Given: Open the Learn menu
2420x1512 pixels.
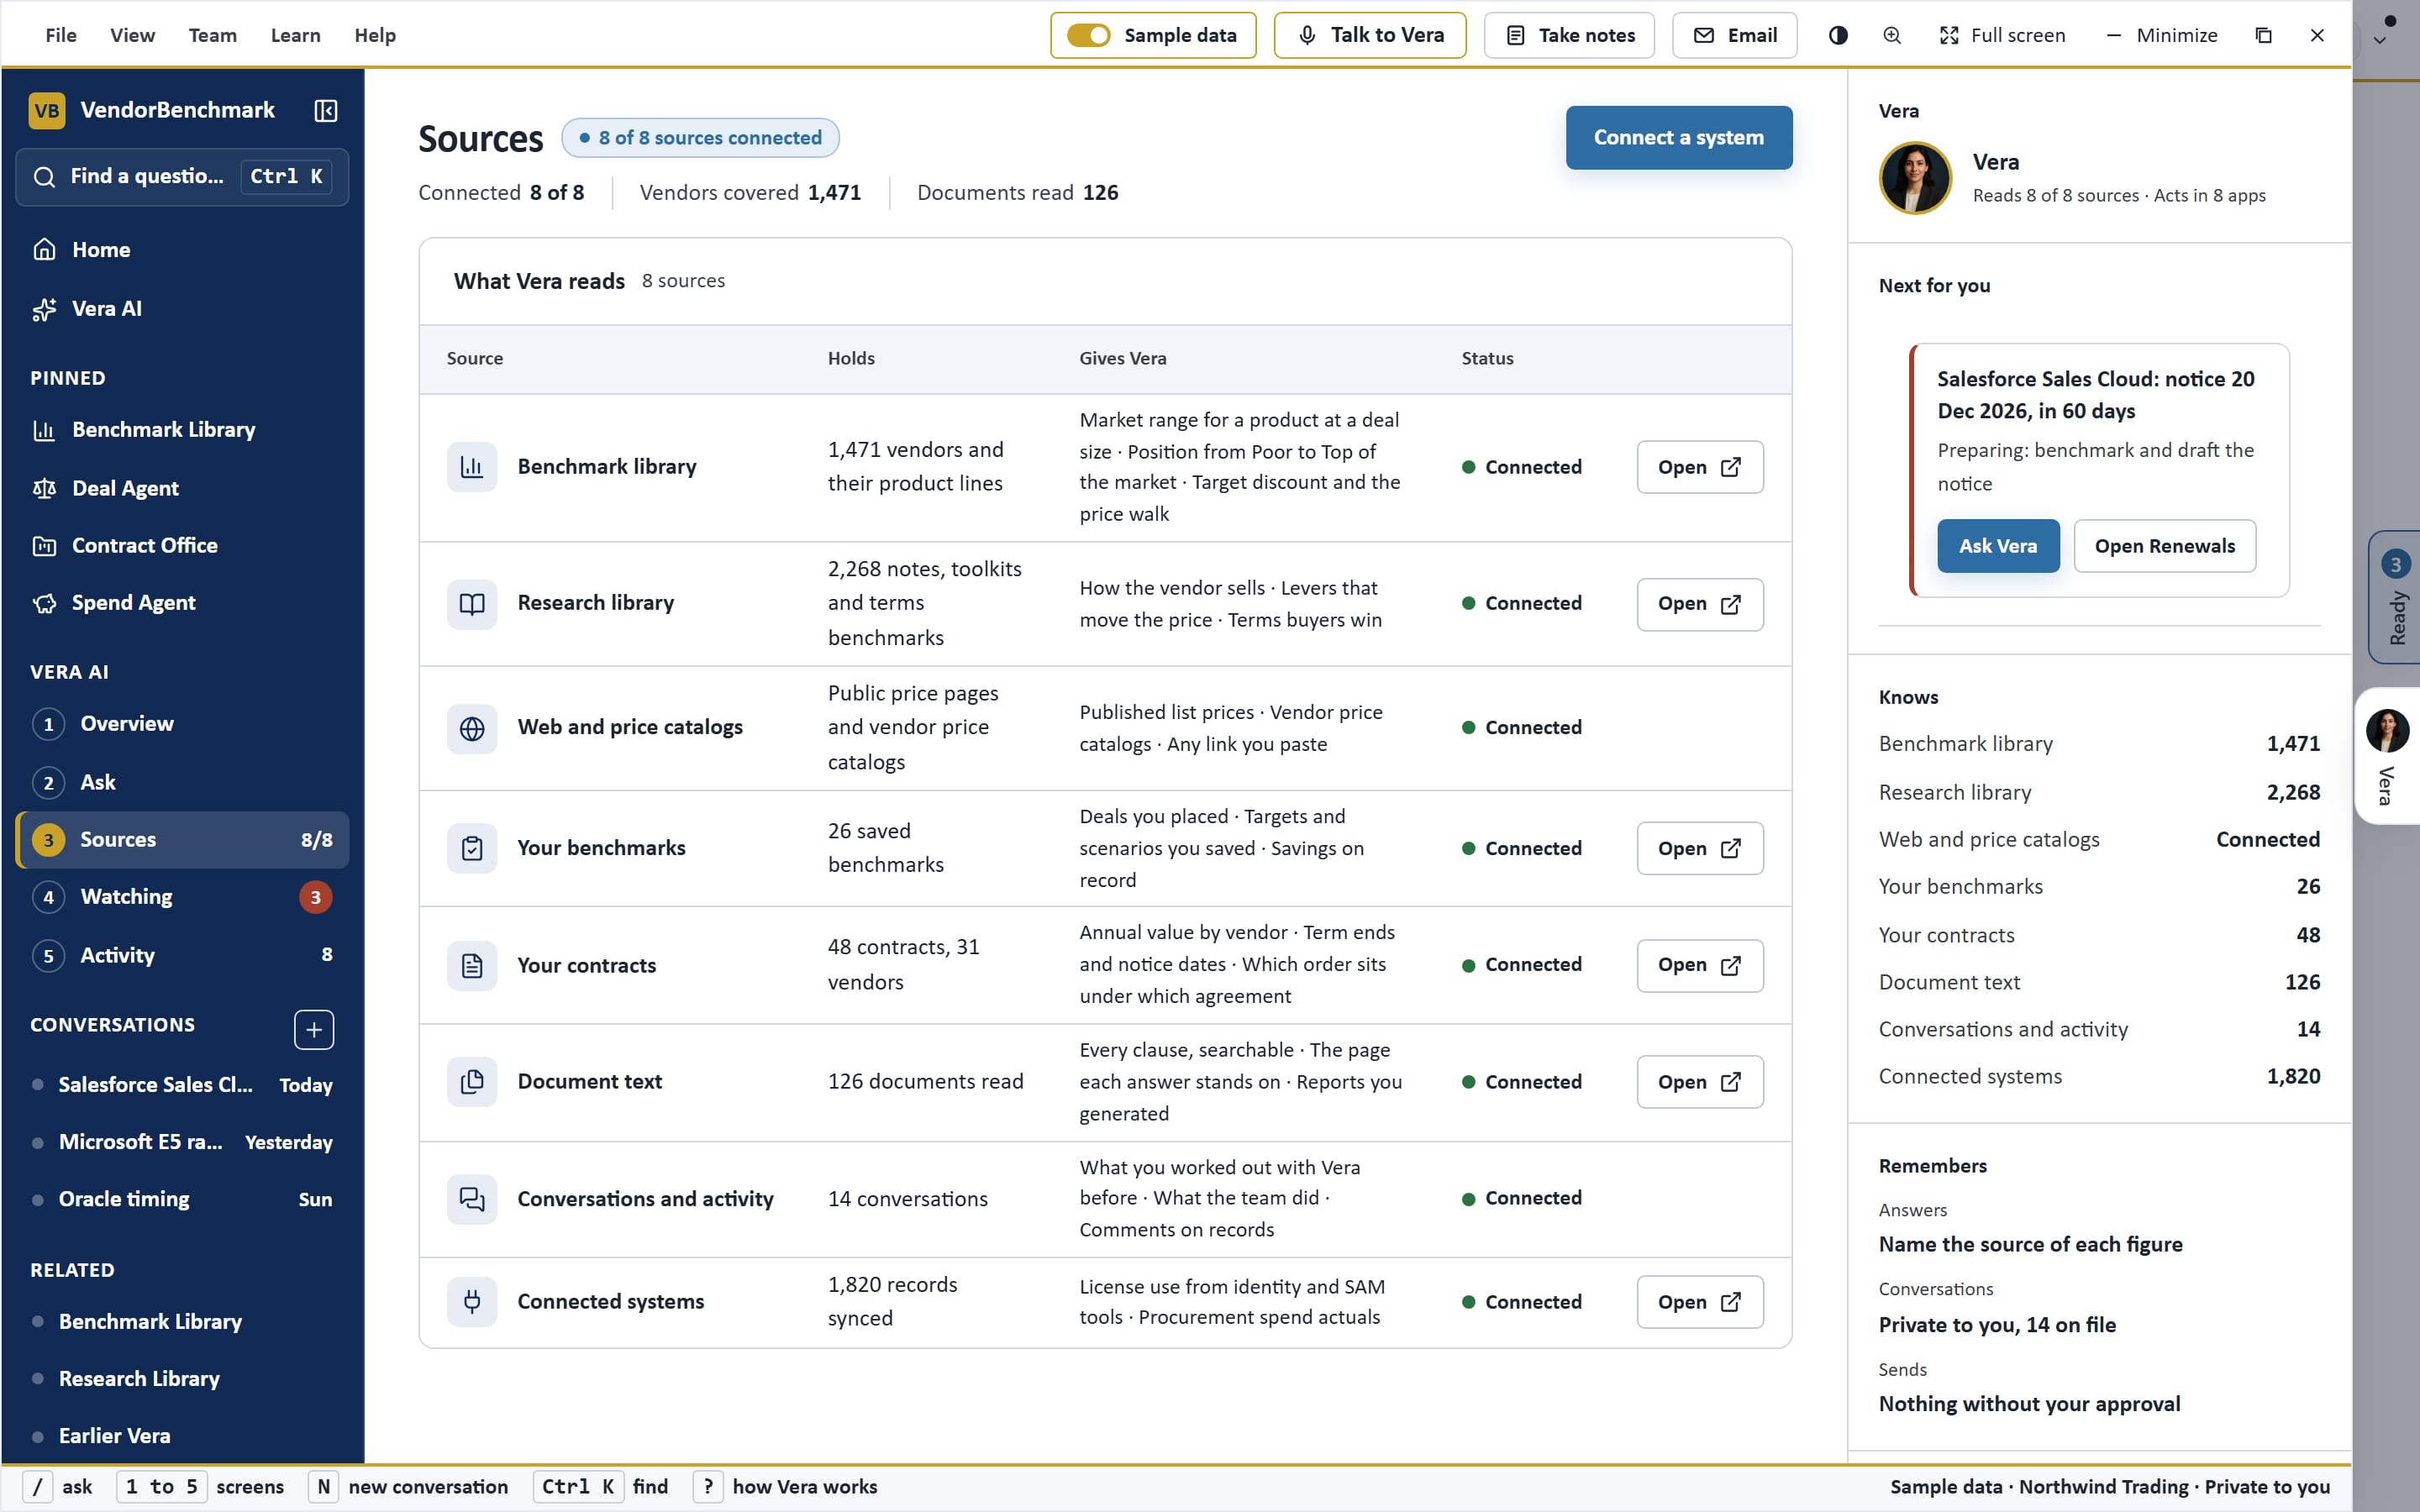Looking at the screenshot, I should pyautogui.click(x=296, y=35).
